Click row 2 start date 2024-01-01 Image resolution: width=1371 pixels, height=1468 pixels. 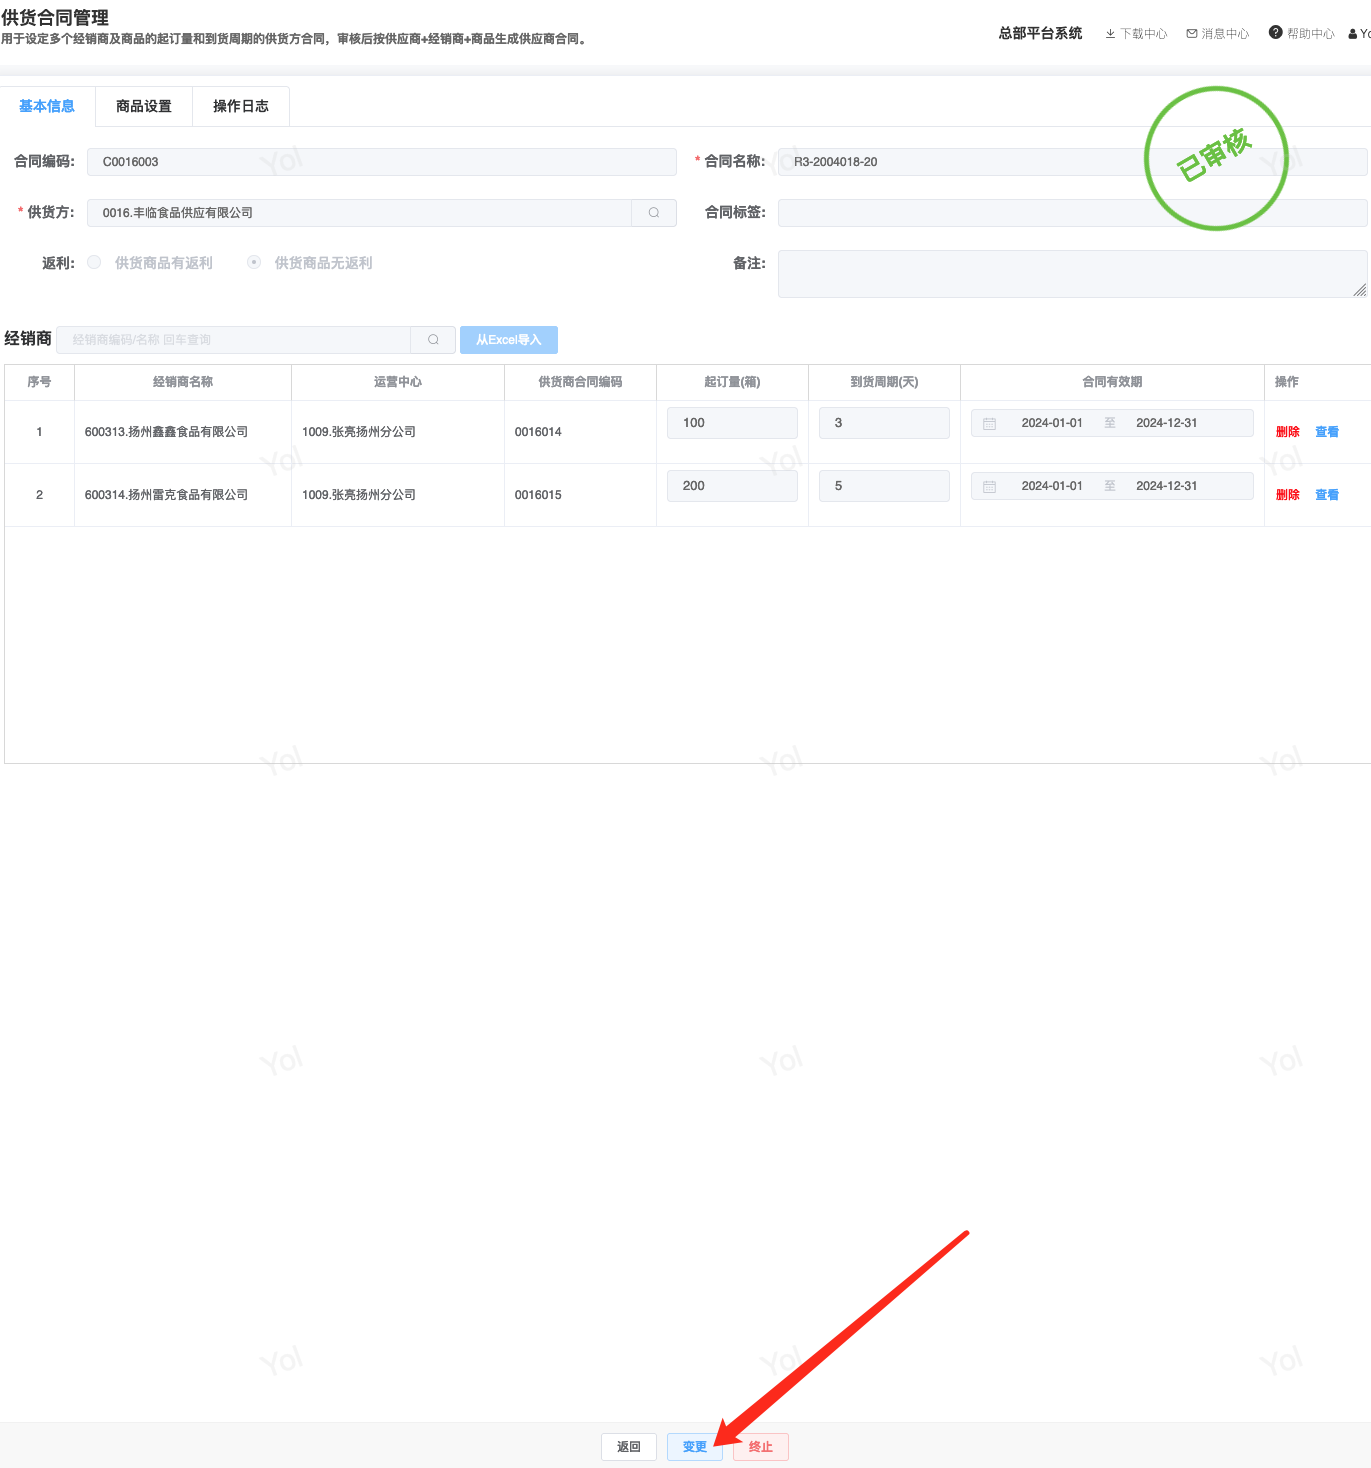pyautogui.click(x=1052, y=486)
